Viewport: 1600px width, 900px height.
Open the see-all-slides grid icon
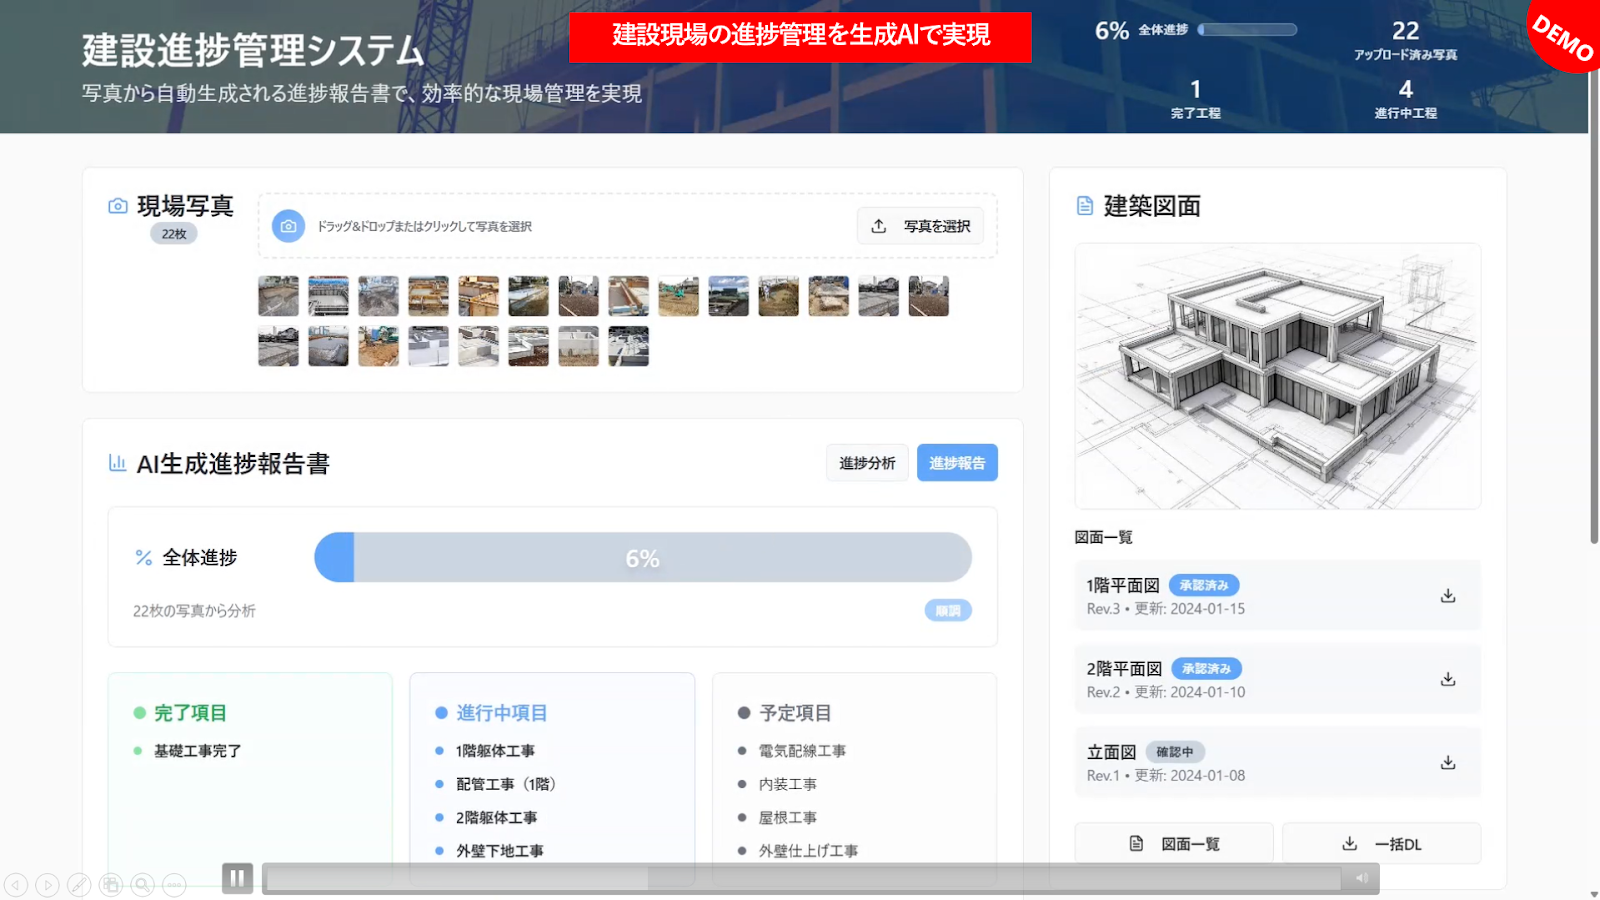tap(111, 885)
